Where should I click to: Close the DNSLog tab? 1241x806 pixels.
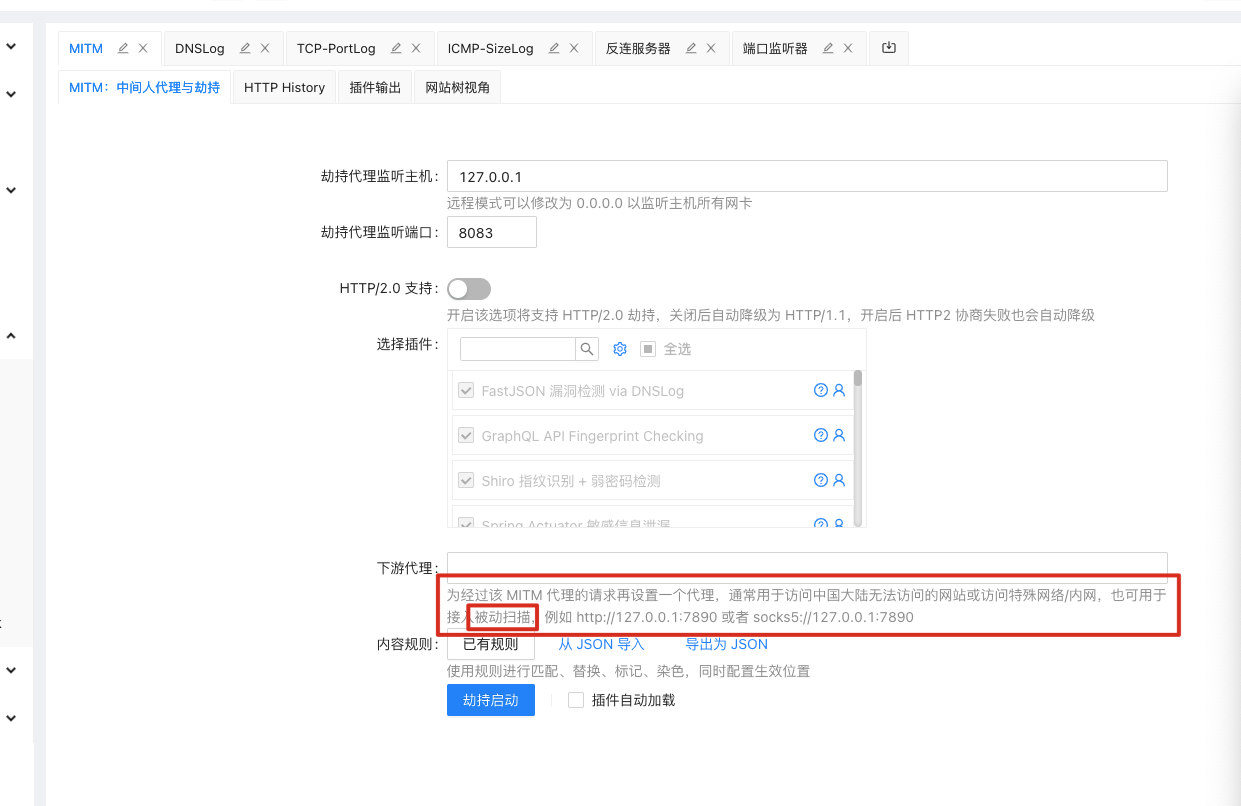click(265, 48)
